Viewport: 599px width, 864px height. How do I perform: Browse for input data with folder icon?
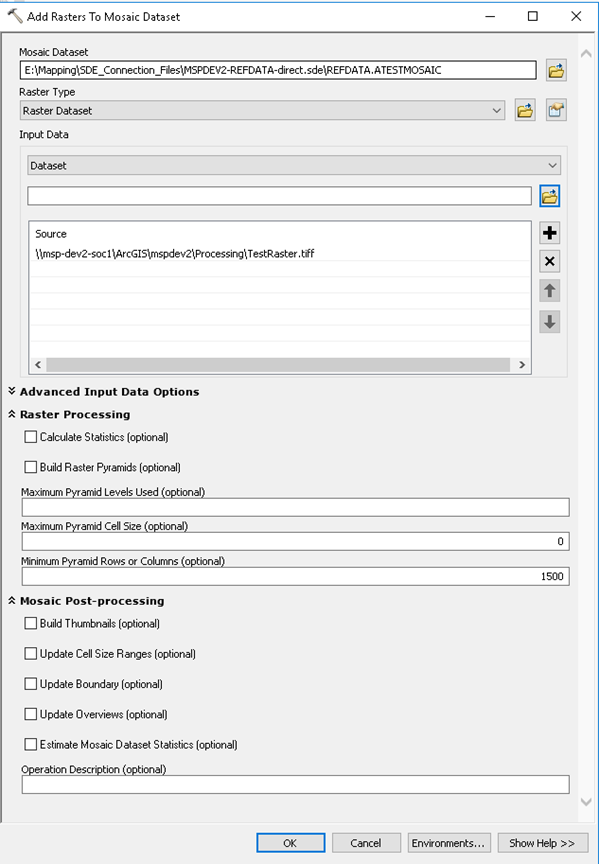click(549, 196)
